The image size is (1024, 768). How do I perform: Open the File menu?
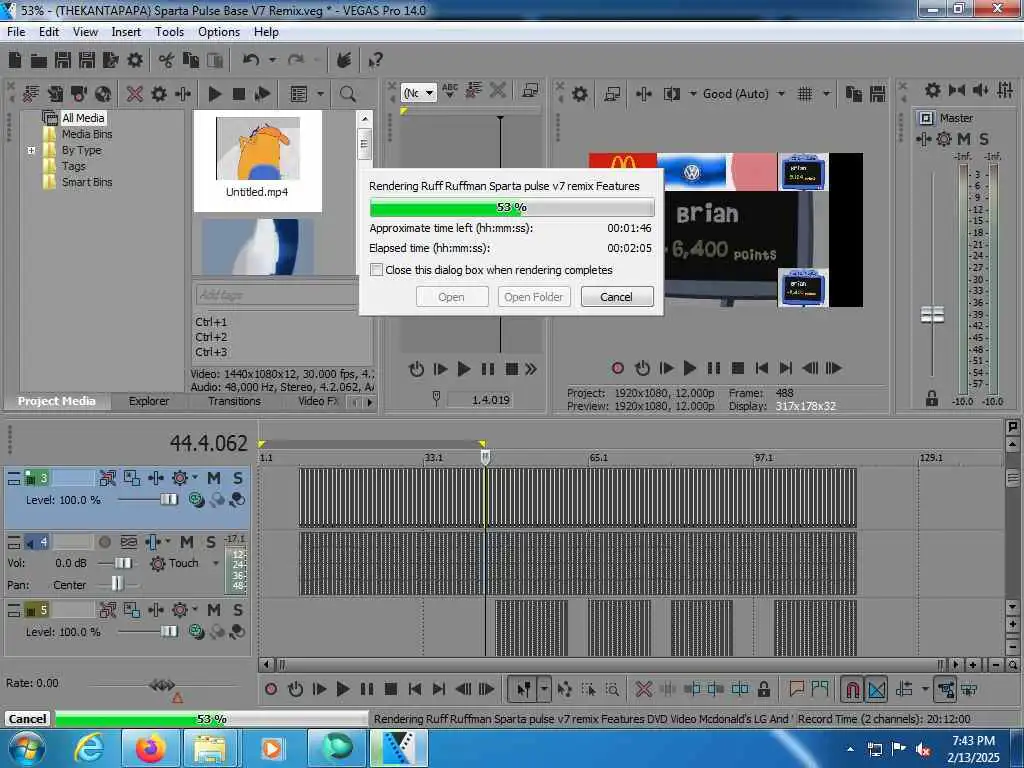pos(16,32)
